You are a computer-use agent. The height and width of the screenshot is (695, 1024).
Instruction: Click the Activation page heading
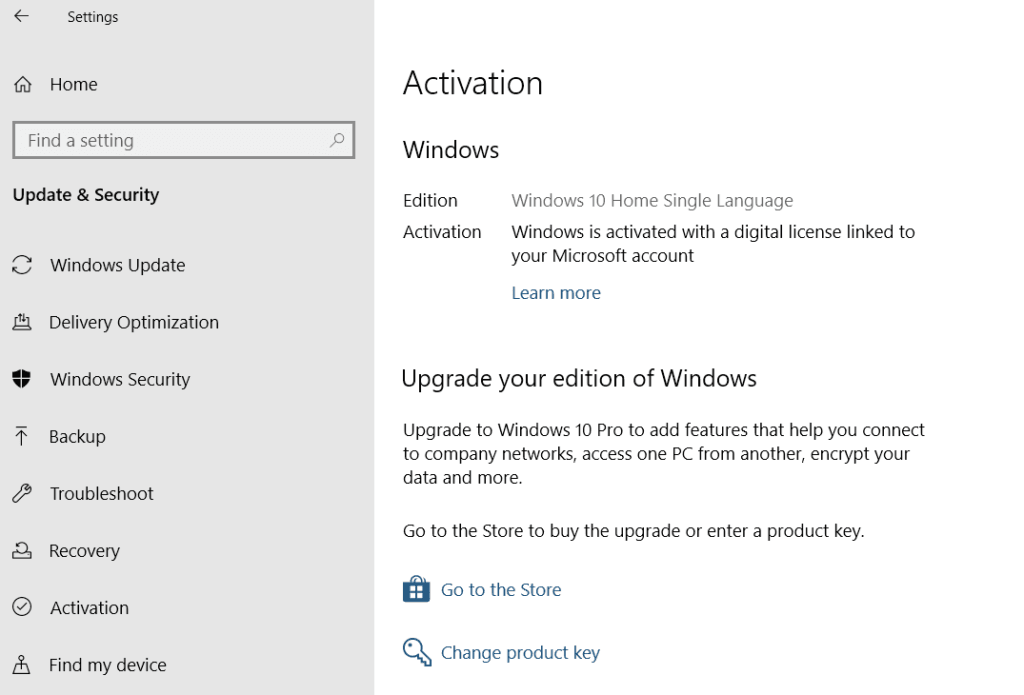click(473, 83)
